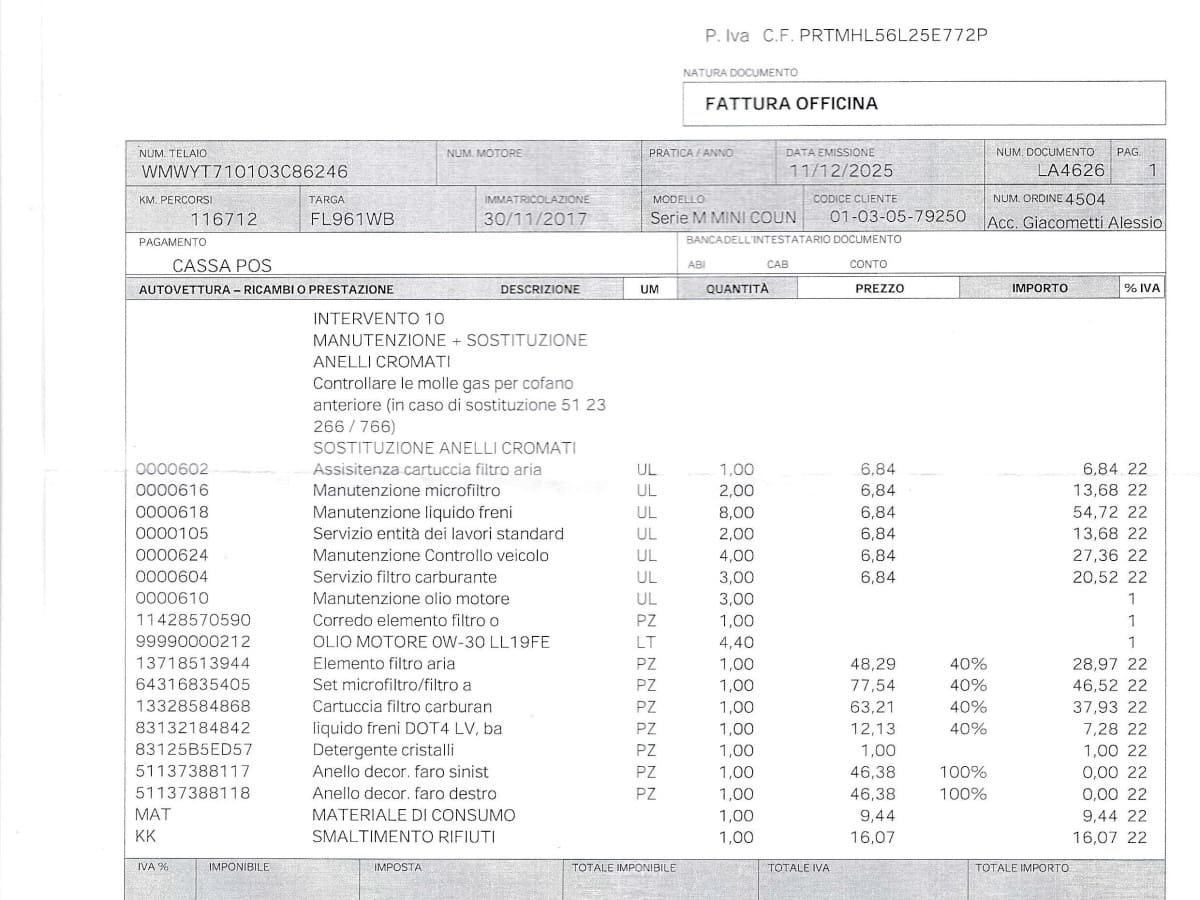The width and height of the screenshot is (1200, 900).
Task: Click the IMPORTO column header
Action: [x=1039, y=288]
